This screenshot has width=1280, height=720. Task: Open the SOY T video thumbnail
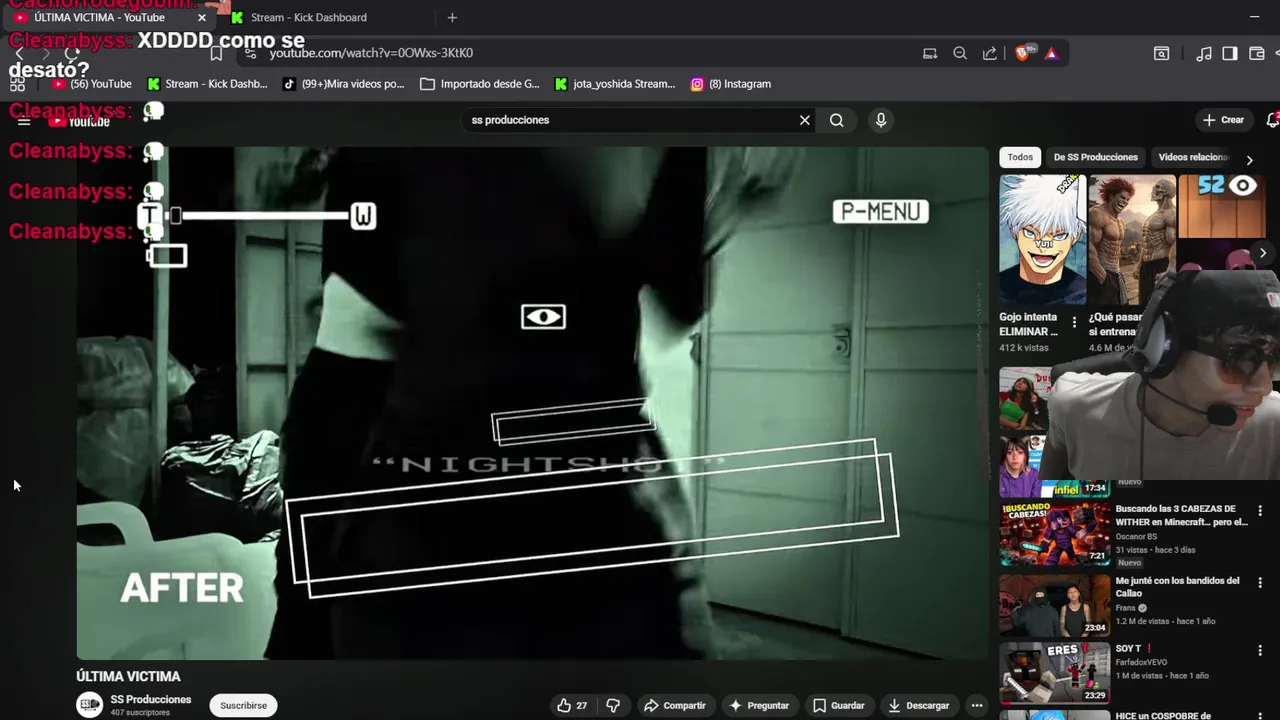point(1054,673)
